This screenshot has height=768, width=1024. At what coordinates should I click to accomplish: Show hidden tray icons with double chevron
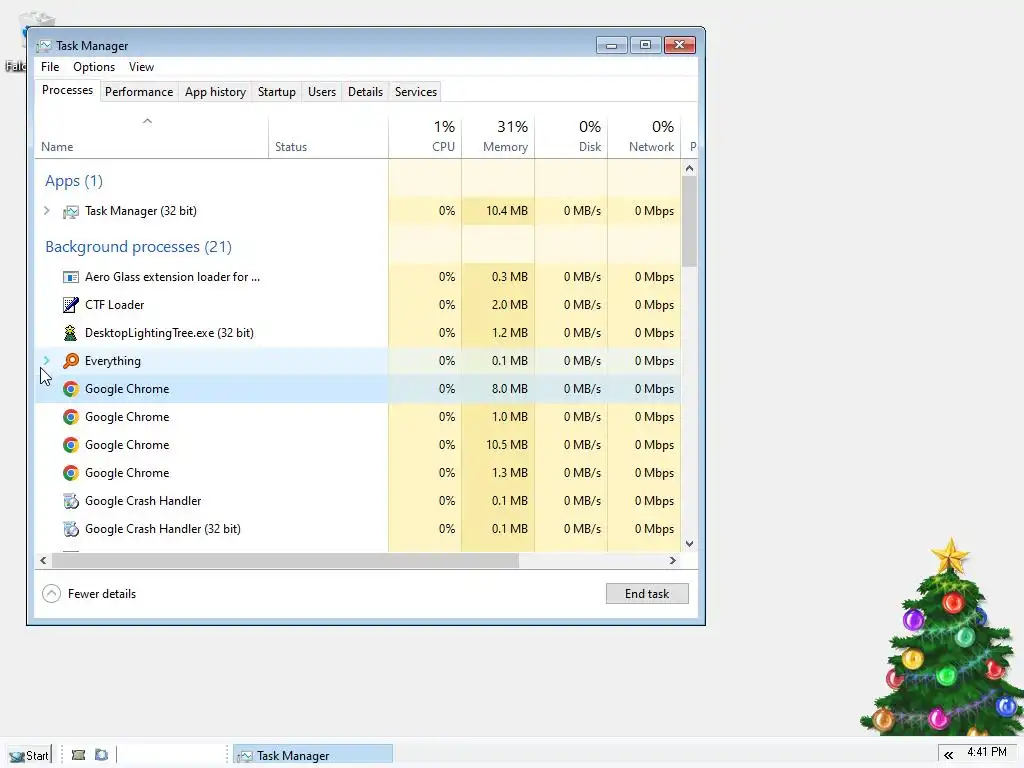pos(948,755)
